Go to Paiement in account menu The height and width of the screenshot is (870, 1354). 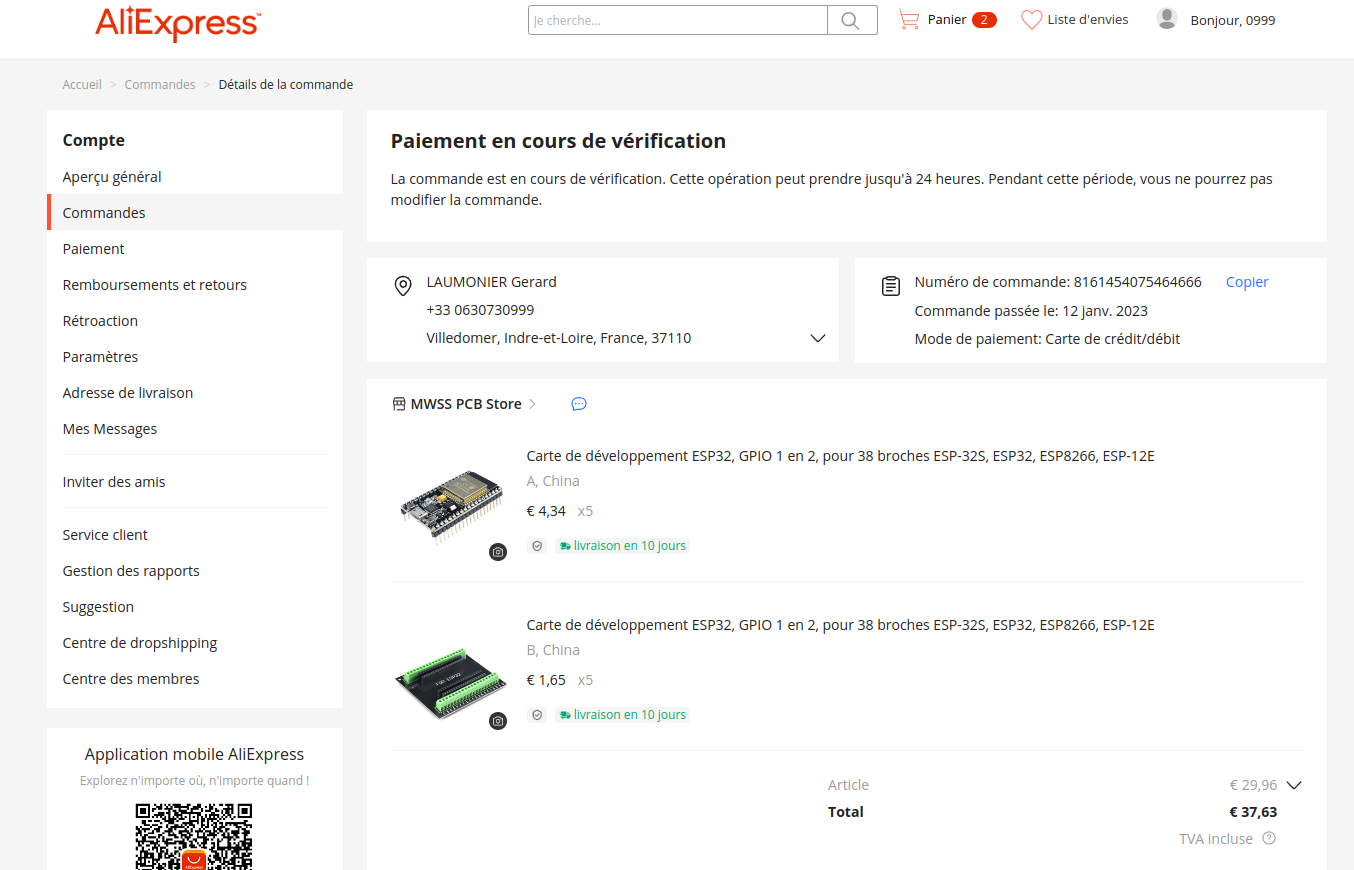(x=94, y=249)
